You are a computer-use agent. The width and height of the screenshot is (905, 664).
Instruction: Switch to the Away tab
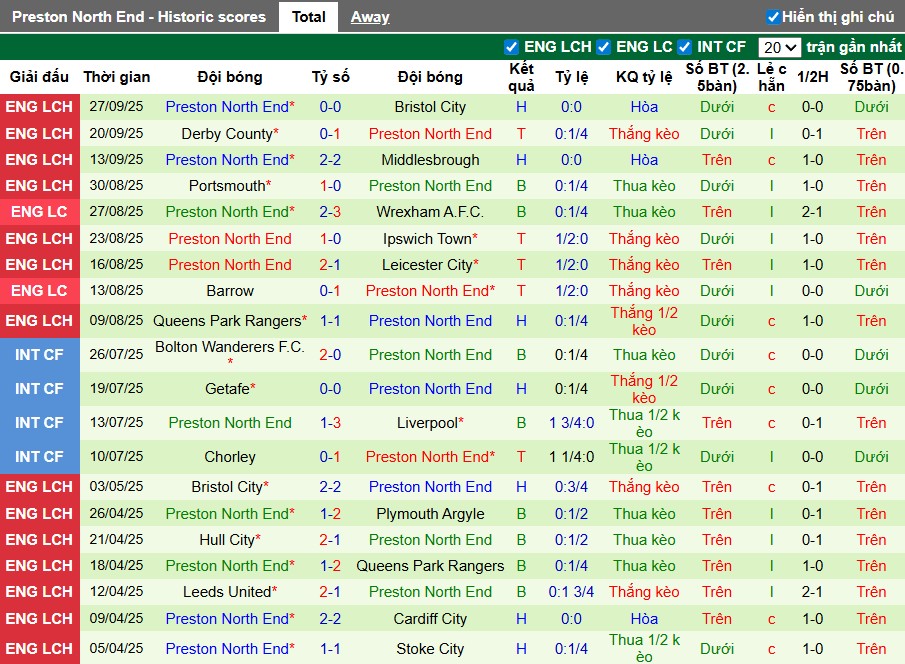(370, 16)
